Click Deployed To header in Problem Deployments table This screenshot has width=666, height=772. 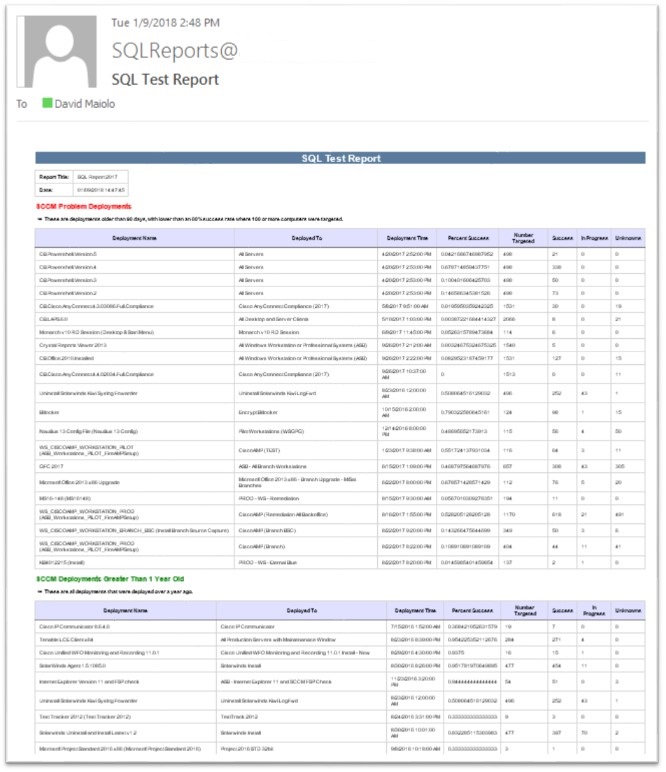(306, 238)
